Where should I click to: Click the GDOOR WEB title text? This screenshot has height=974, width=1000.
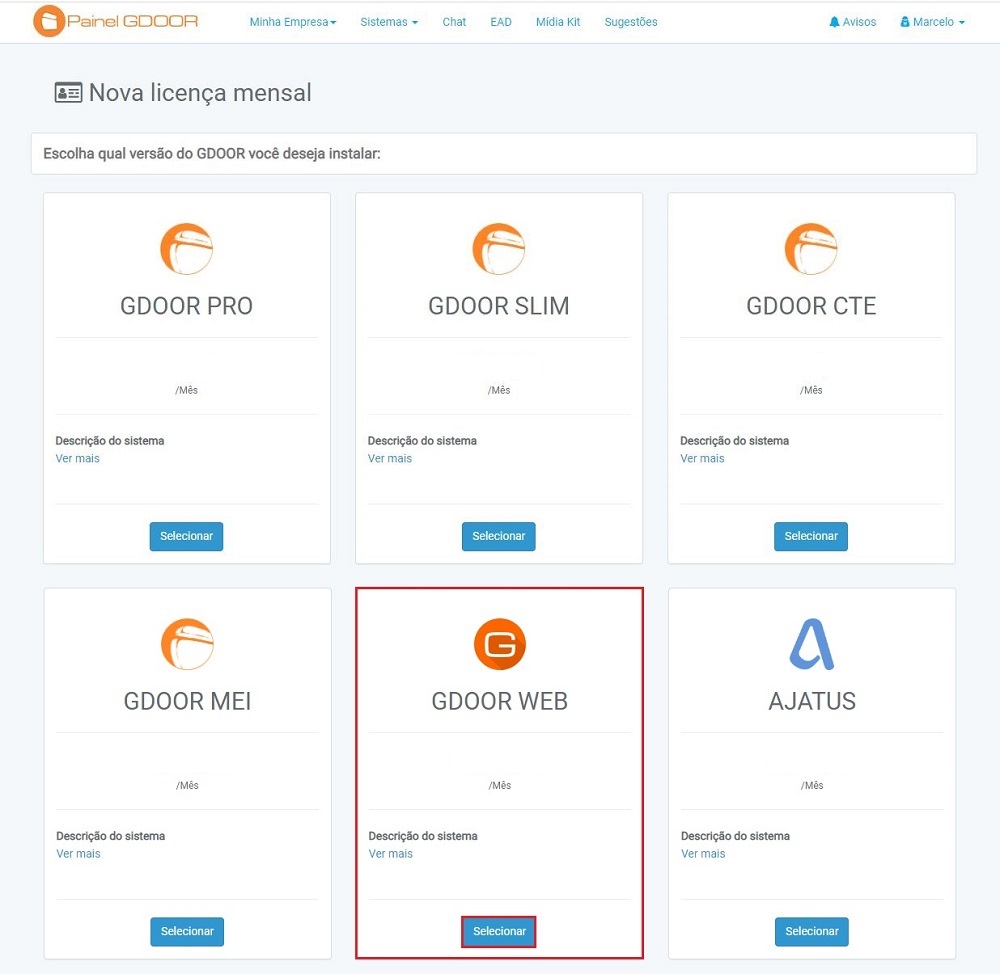click(x=500, y=702)
